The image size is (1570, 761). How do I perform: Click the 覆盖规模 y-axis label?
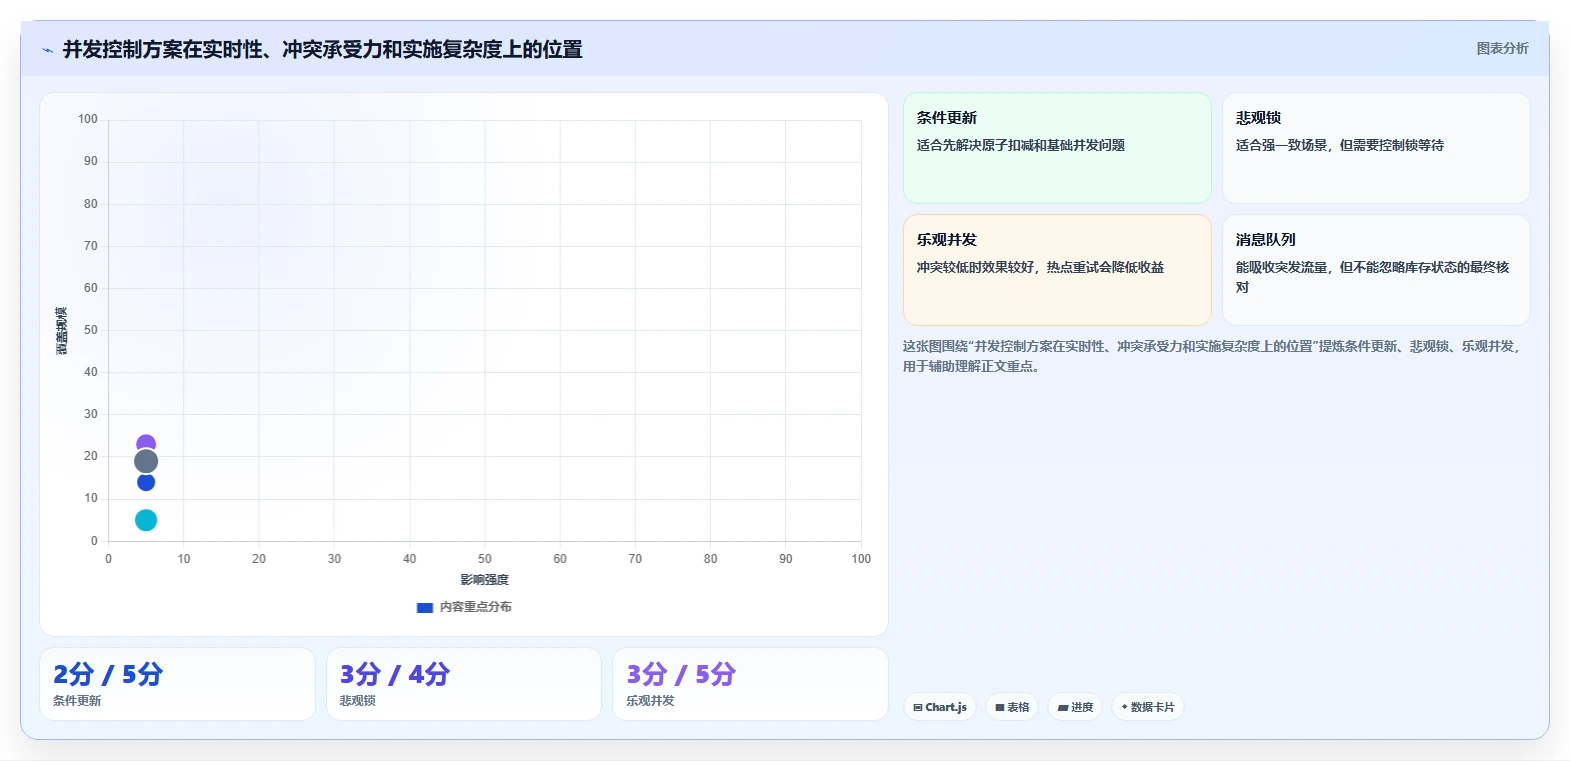pos(62,330)
